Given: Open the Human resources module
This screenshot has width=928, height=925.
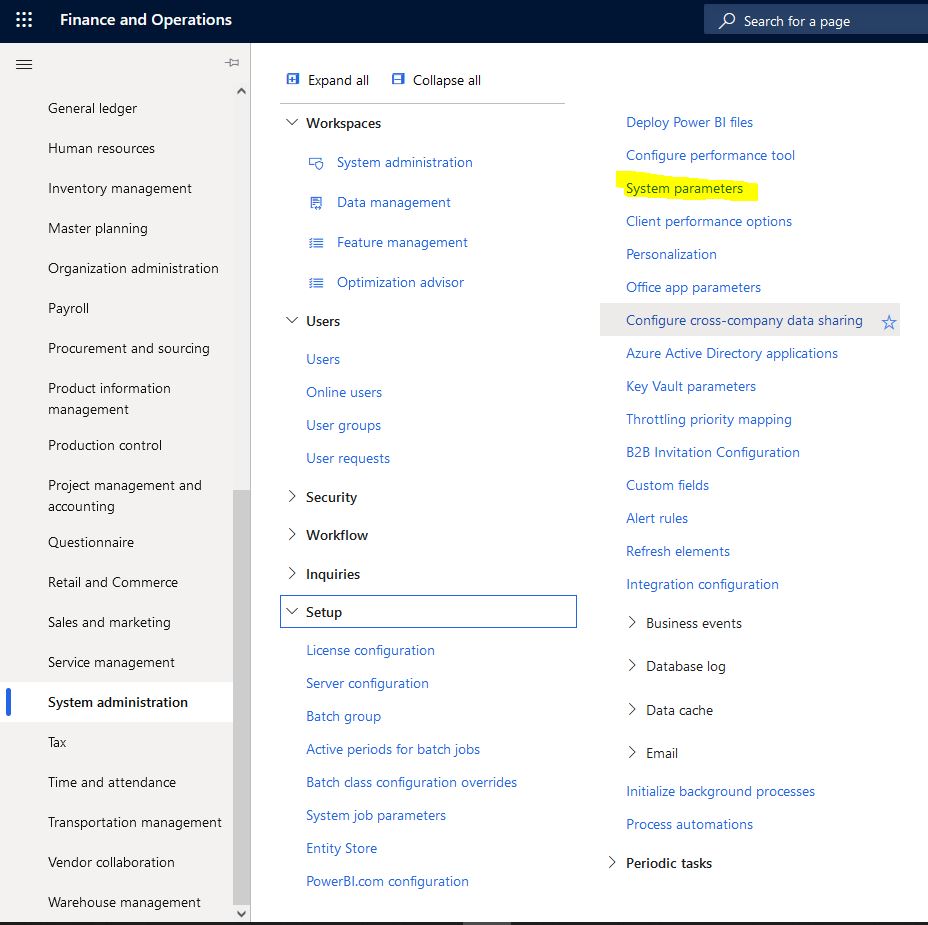Looking at the screenshot, I should (x=101, y=148).
